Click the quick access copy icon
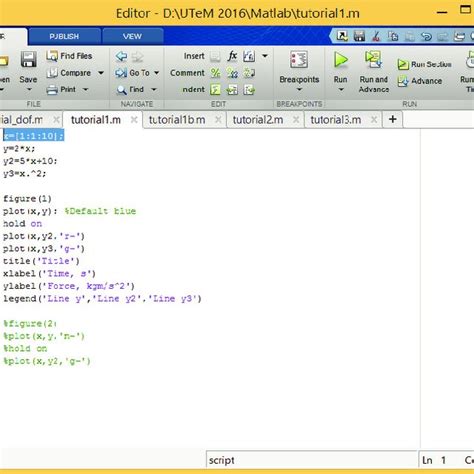This screenshot has width=474, height=474. (x=393, y=36)
